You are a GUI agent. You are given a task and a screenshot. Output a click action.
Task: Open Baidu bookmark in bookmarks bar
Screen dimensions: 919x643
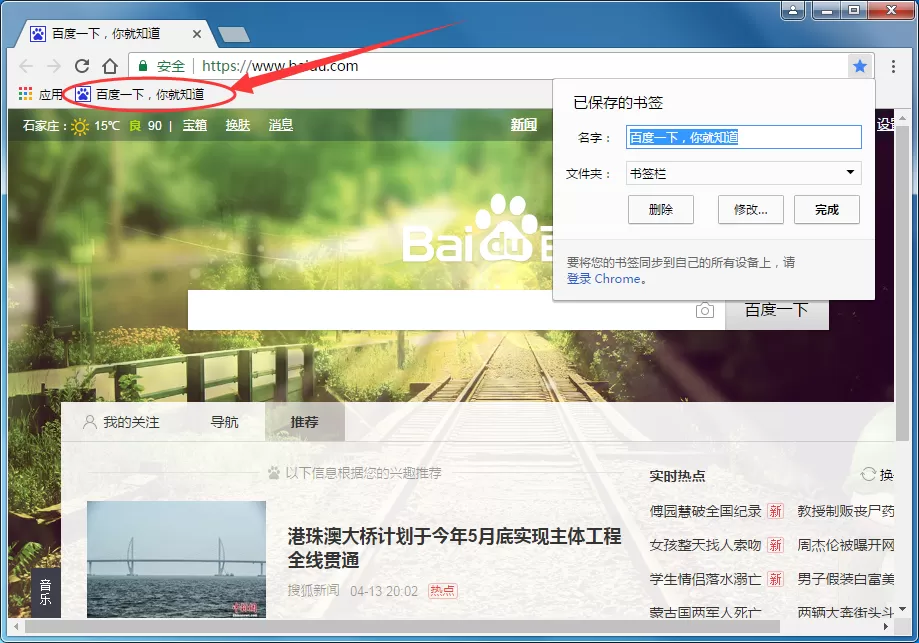tap(140, 94)
